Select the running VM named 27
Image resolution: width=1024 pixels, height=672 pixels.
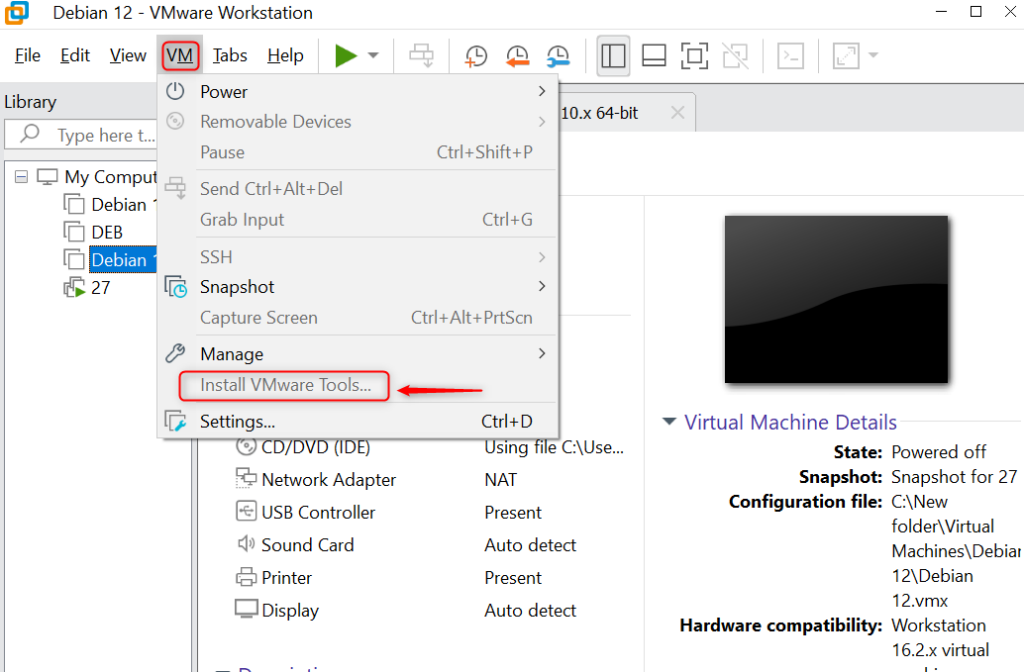click(x=100, y=288)
